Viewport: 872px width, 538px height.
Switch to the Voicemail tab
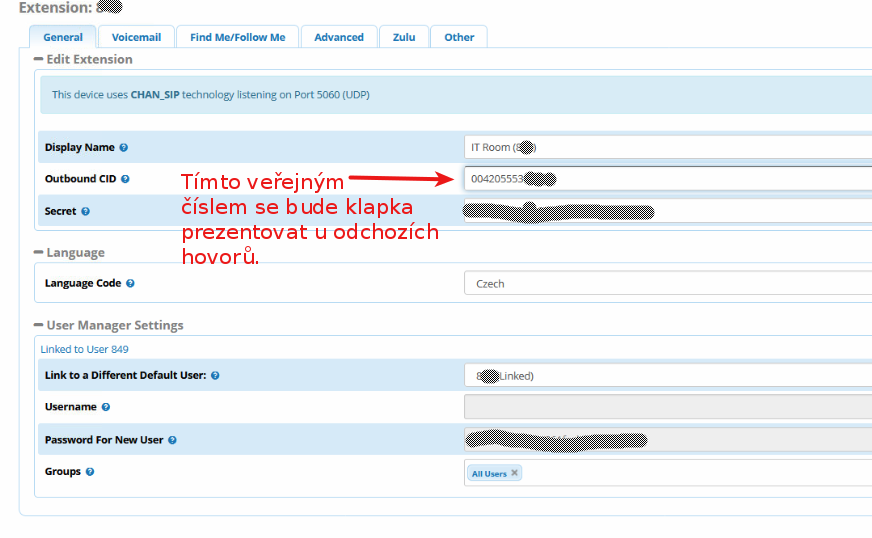pos(136,37)
